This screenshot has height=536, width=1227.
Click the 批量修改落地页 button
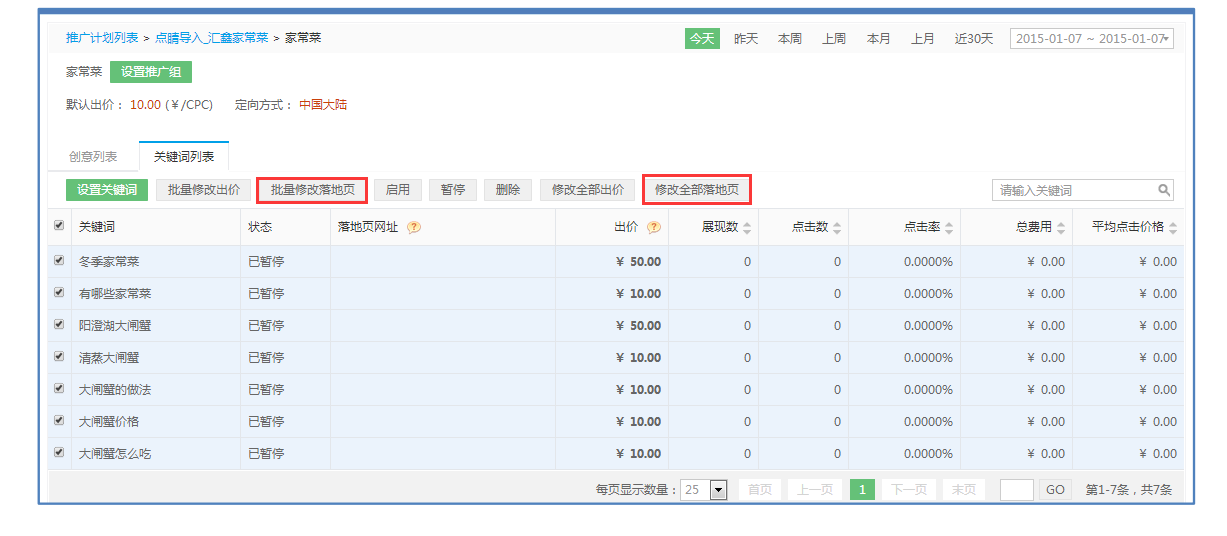pyautogui.click(x=312, y=190)
